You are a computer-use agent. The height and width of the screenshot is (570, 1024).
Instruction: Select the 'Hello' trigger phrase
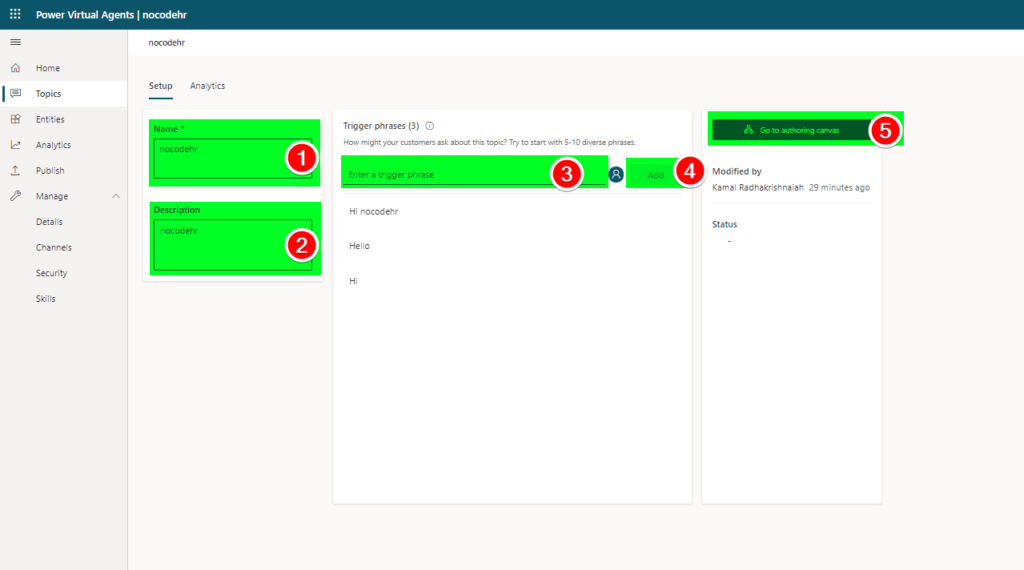click(x=359, y=246)
